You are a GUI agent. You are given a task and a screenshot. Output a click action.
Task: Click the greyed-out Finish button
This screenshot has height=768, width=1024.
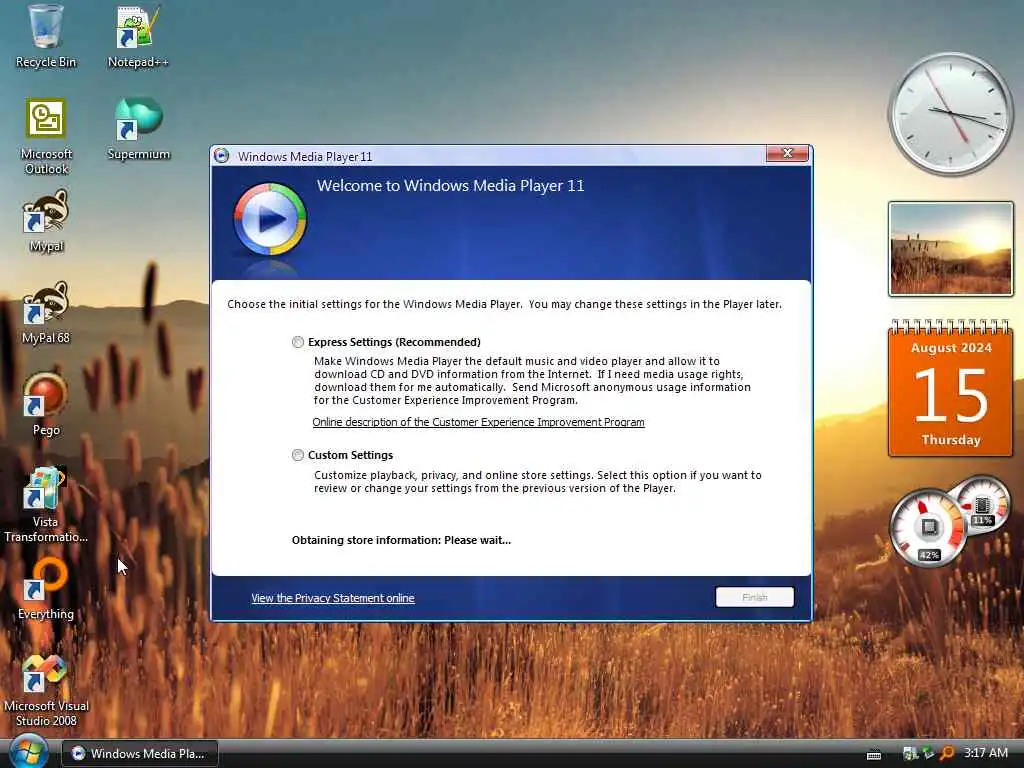point(754,597)
